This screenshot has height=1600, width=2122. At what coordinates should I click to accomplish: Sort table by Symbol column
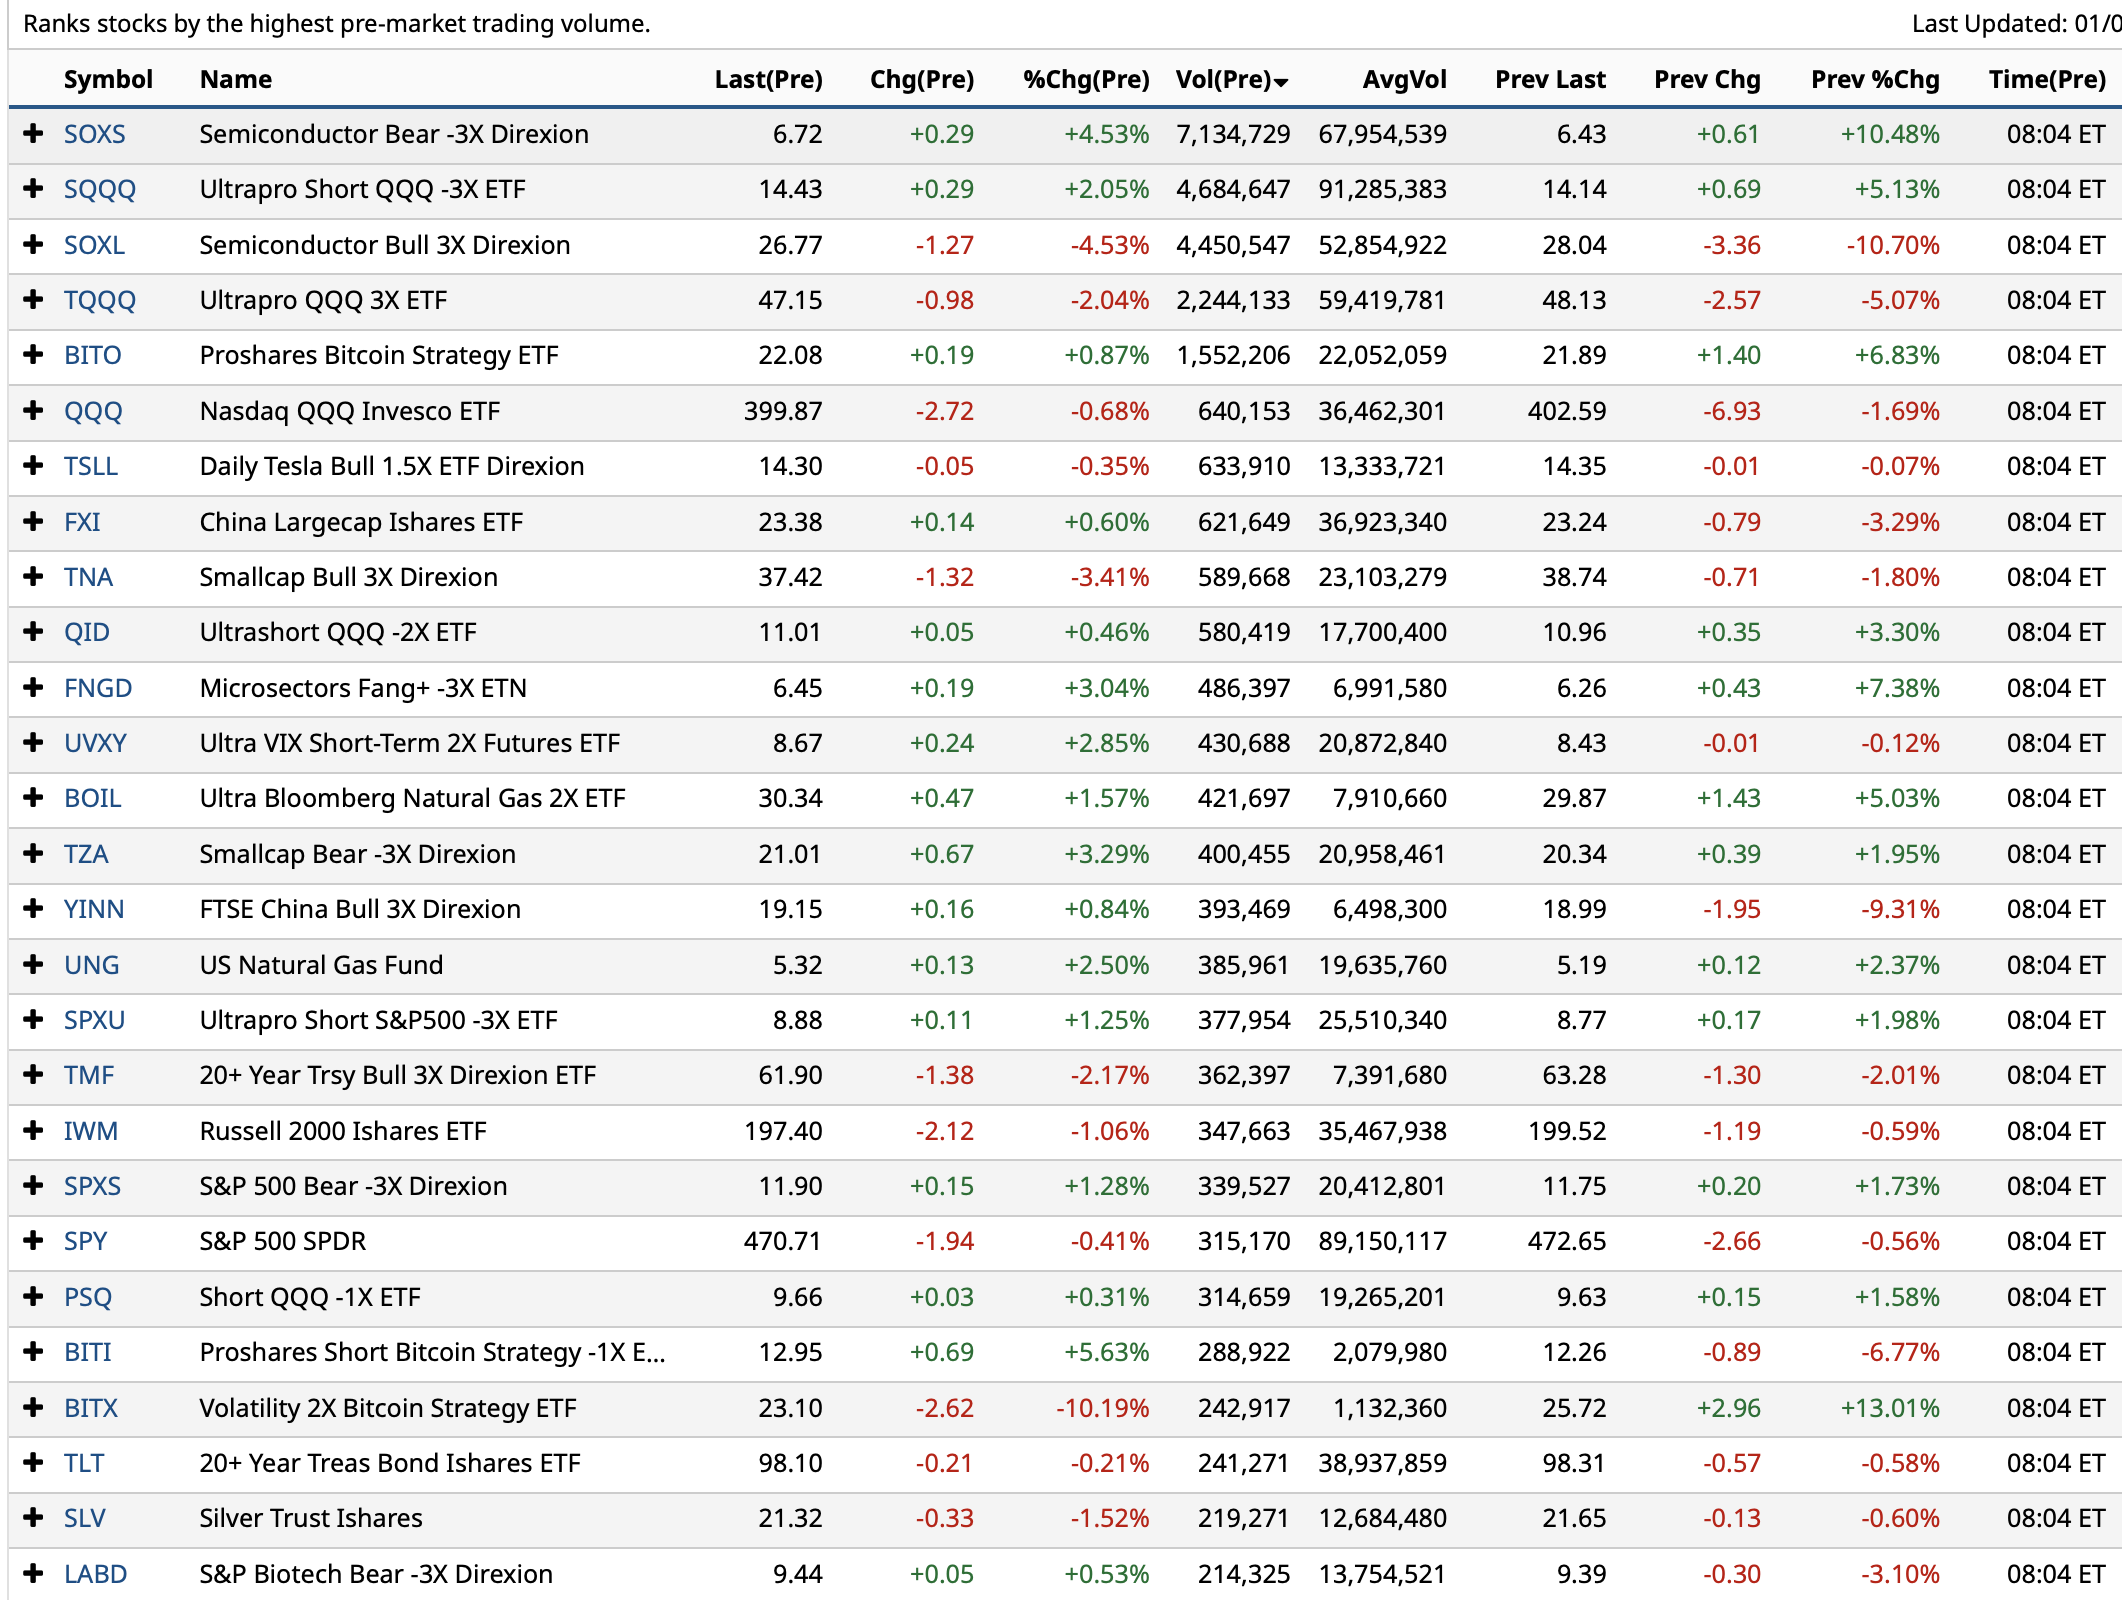[108, 80]
